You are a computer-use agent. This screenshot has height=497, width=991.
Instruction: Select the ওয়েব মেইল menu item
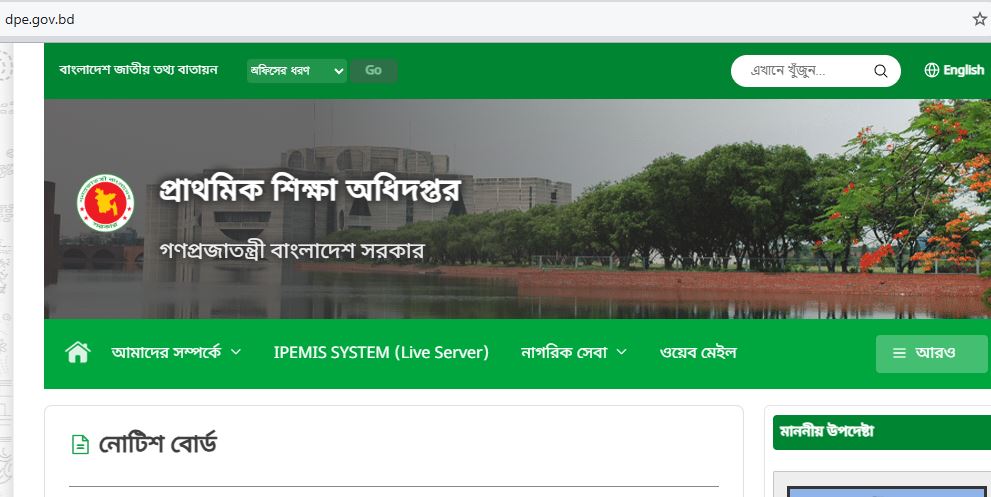coord(698,352)
